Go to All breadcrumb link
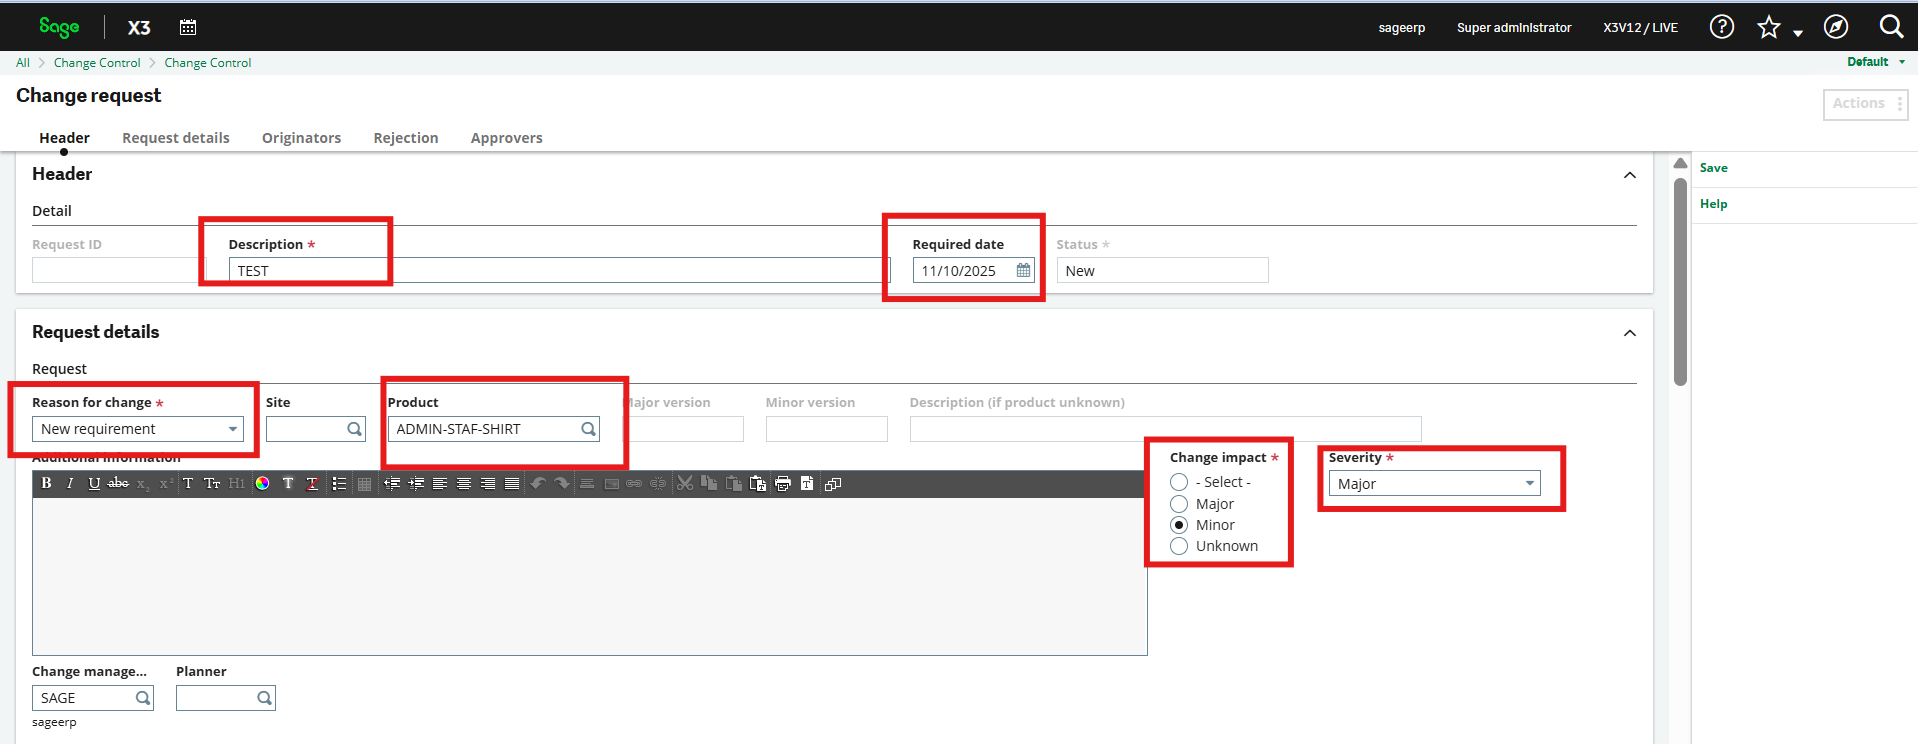The width and height of the screenshot is (1918, 744). tap(23, 62)
